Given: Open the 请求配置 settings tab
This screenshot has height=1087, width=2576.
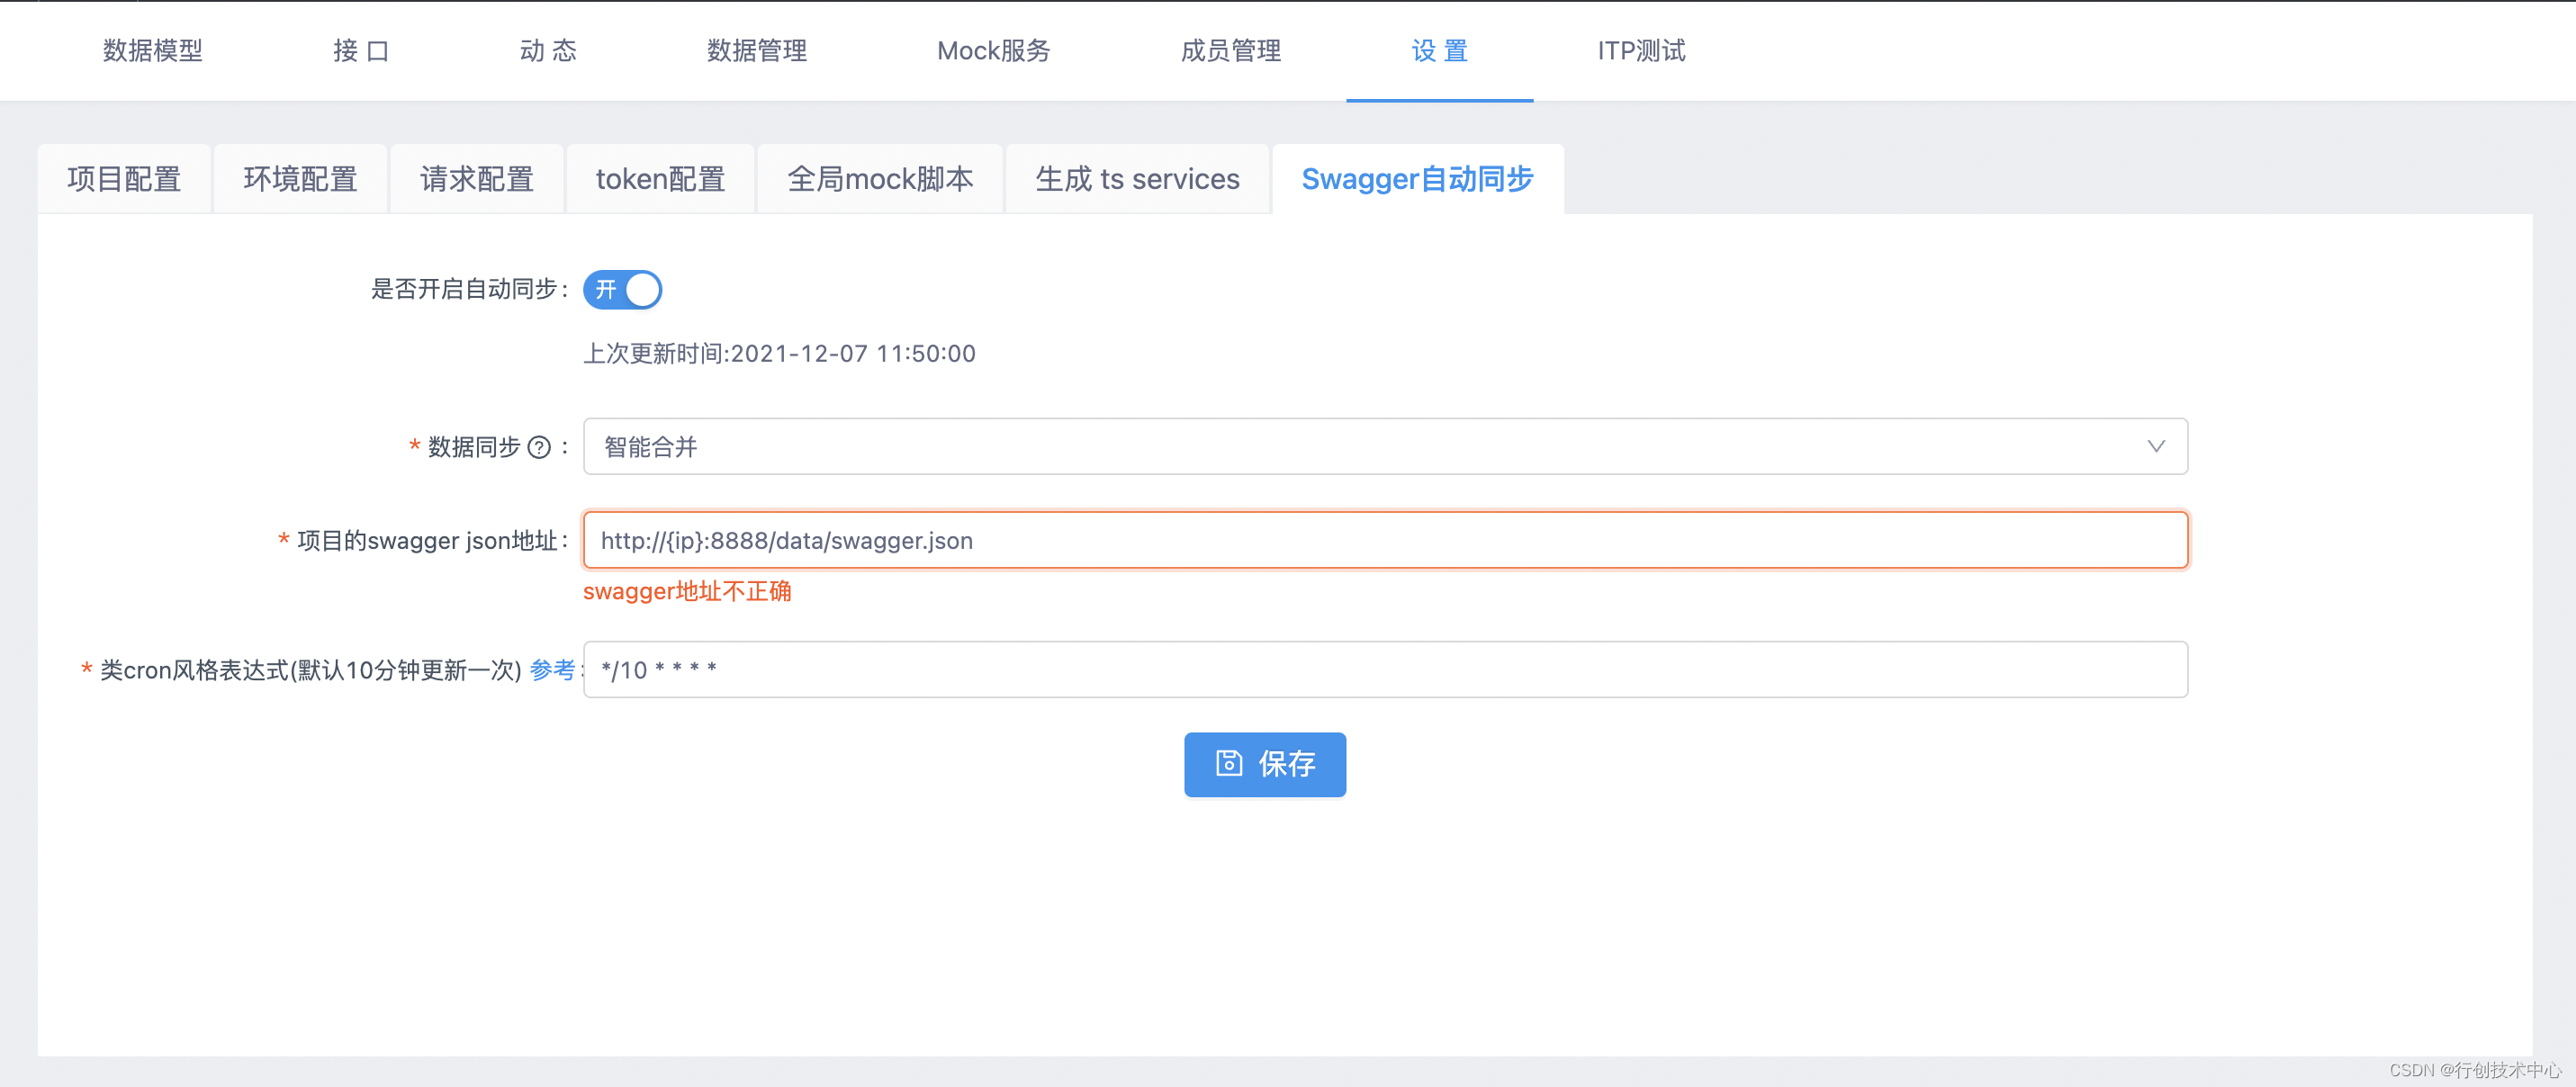Looking at the screenshot, I should [x=477, y=179].
